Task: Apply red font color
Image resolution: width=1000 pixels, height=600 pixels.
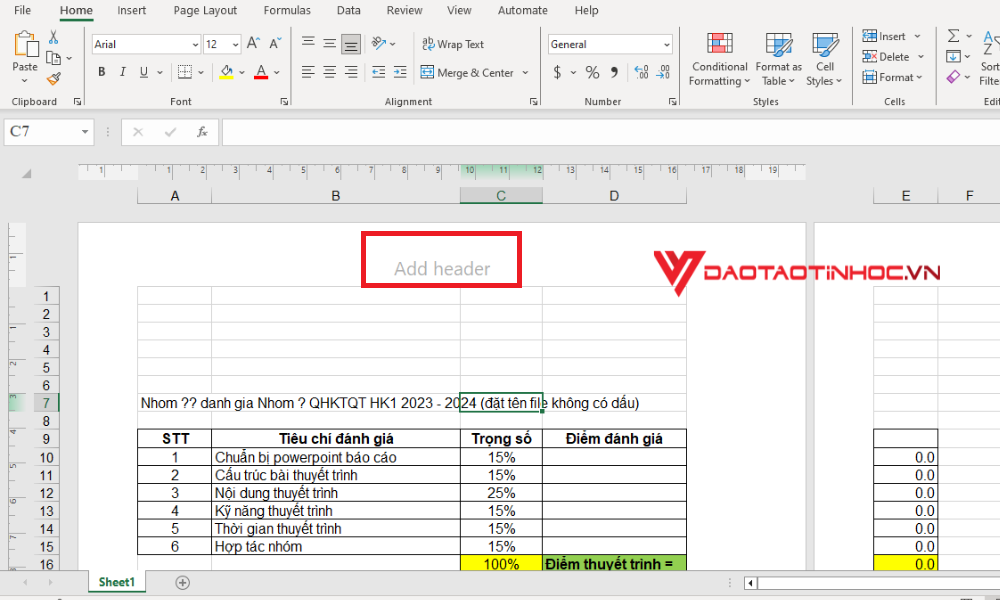Action: (261, 72)
